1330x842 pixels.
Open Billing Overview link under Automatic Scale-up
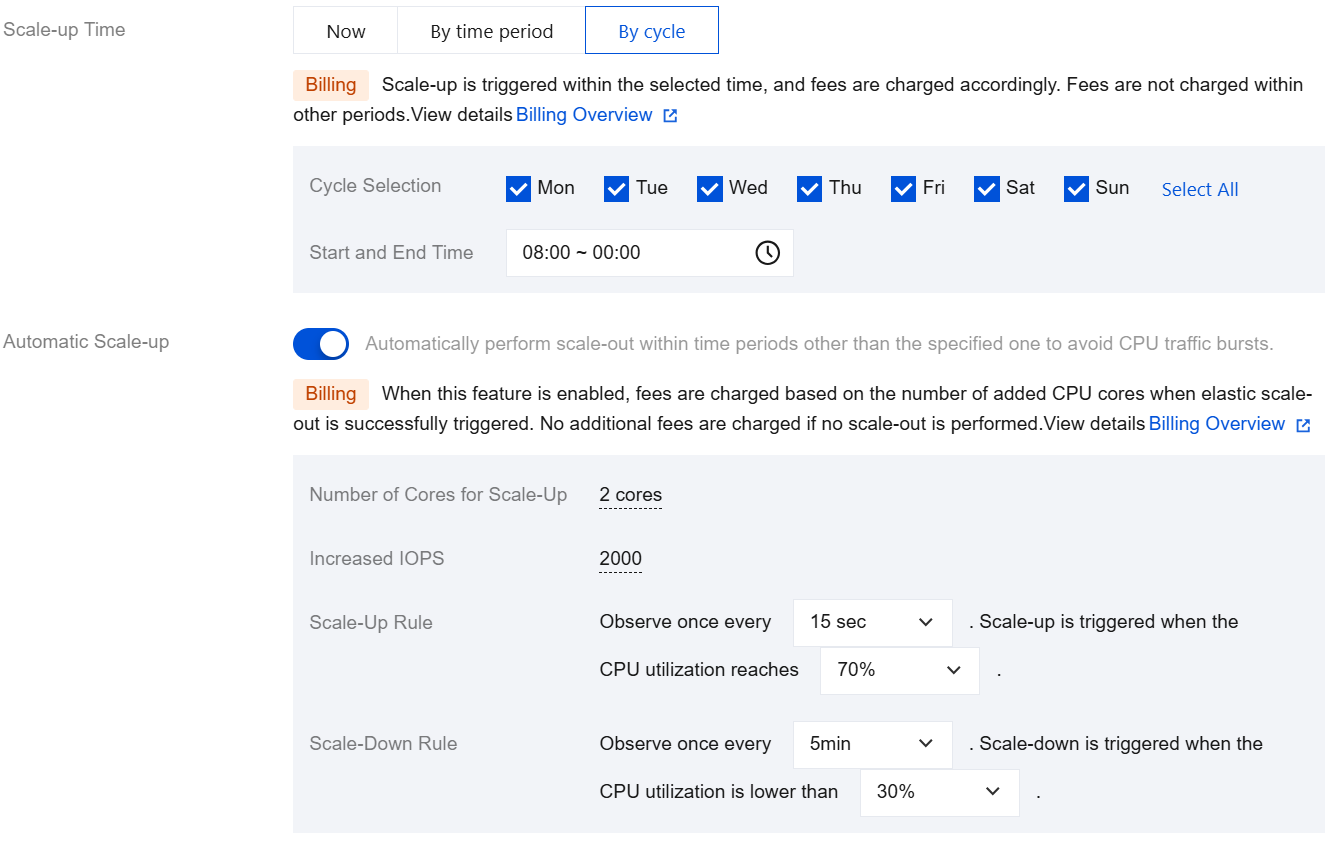1216,424
